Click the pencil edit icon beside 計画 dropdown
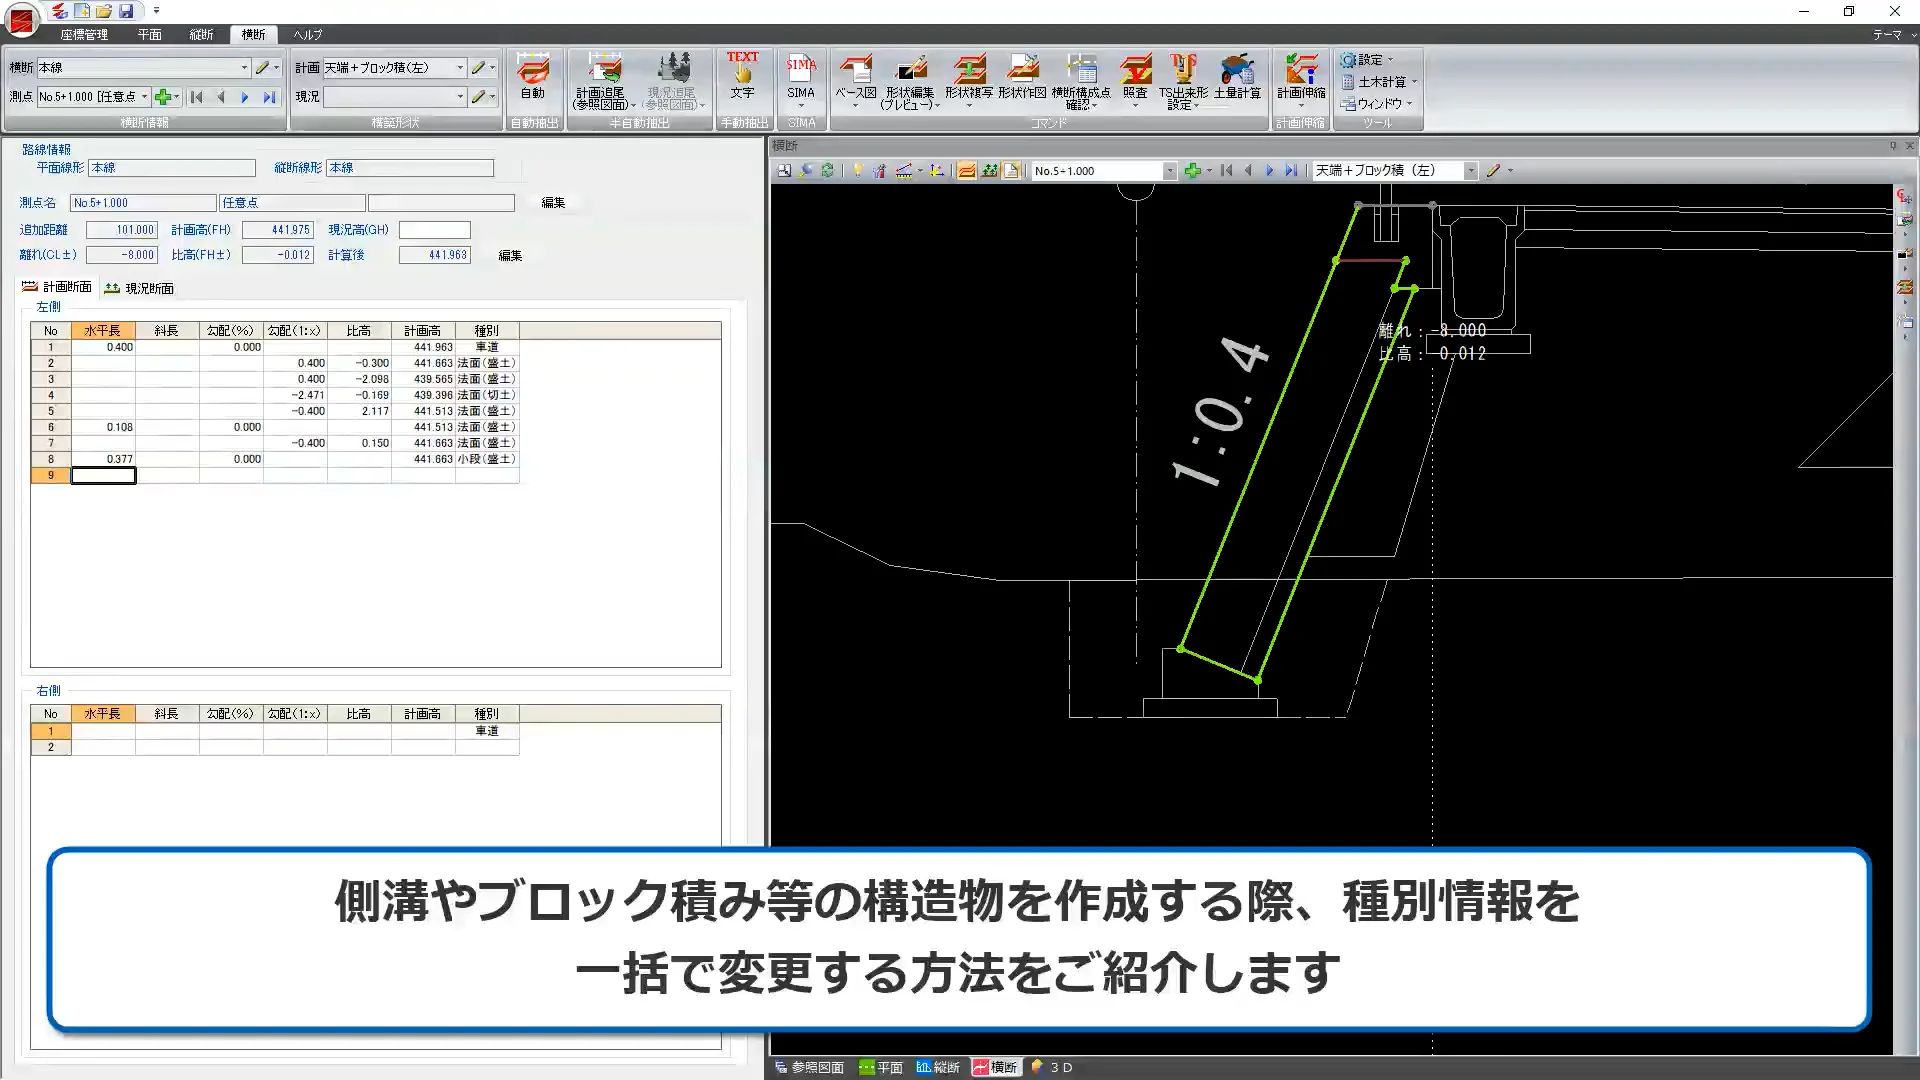The image size is (1920, 1080). click(478, 67)
